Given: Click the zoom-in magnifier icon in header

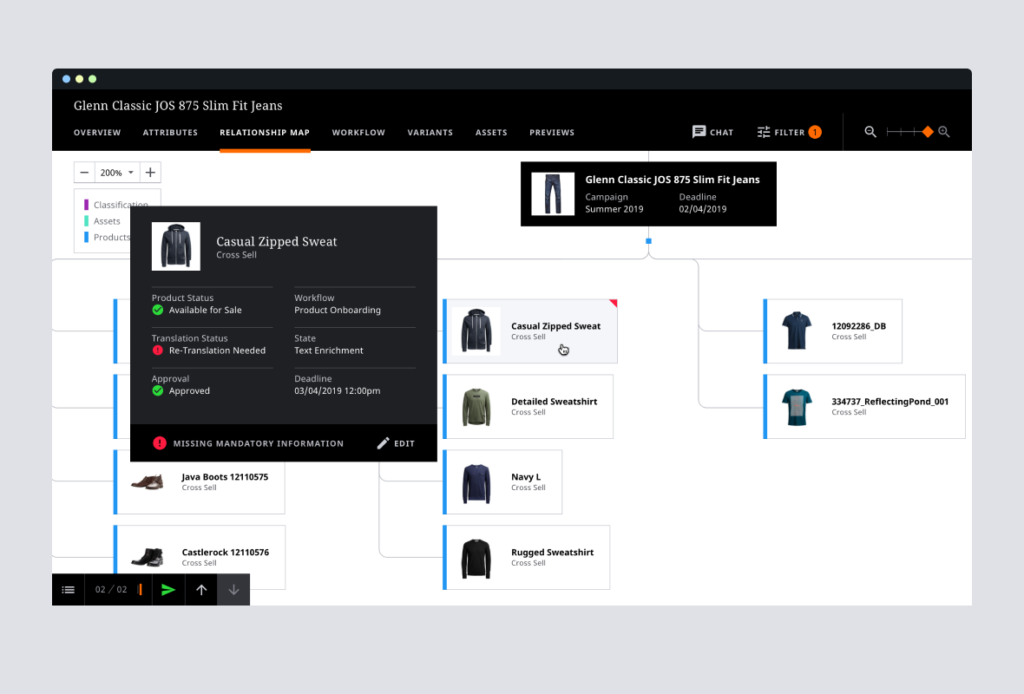Looking at the screenshot, I should (x=944, y=132).
